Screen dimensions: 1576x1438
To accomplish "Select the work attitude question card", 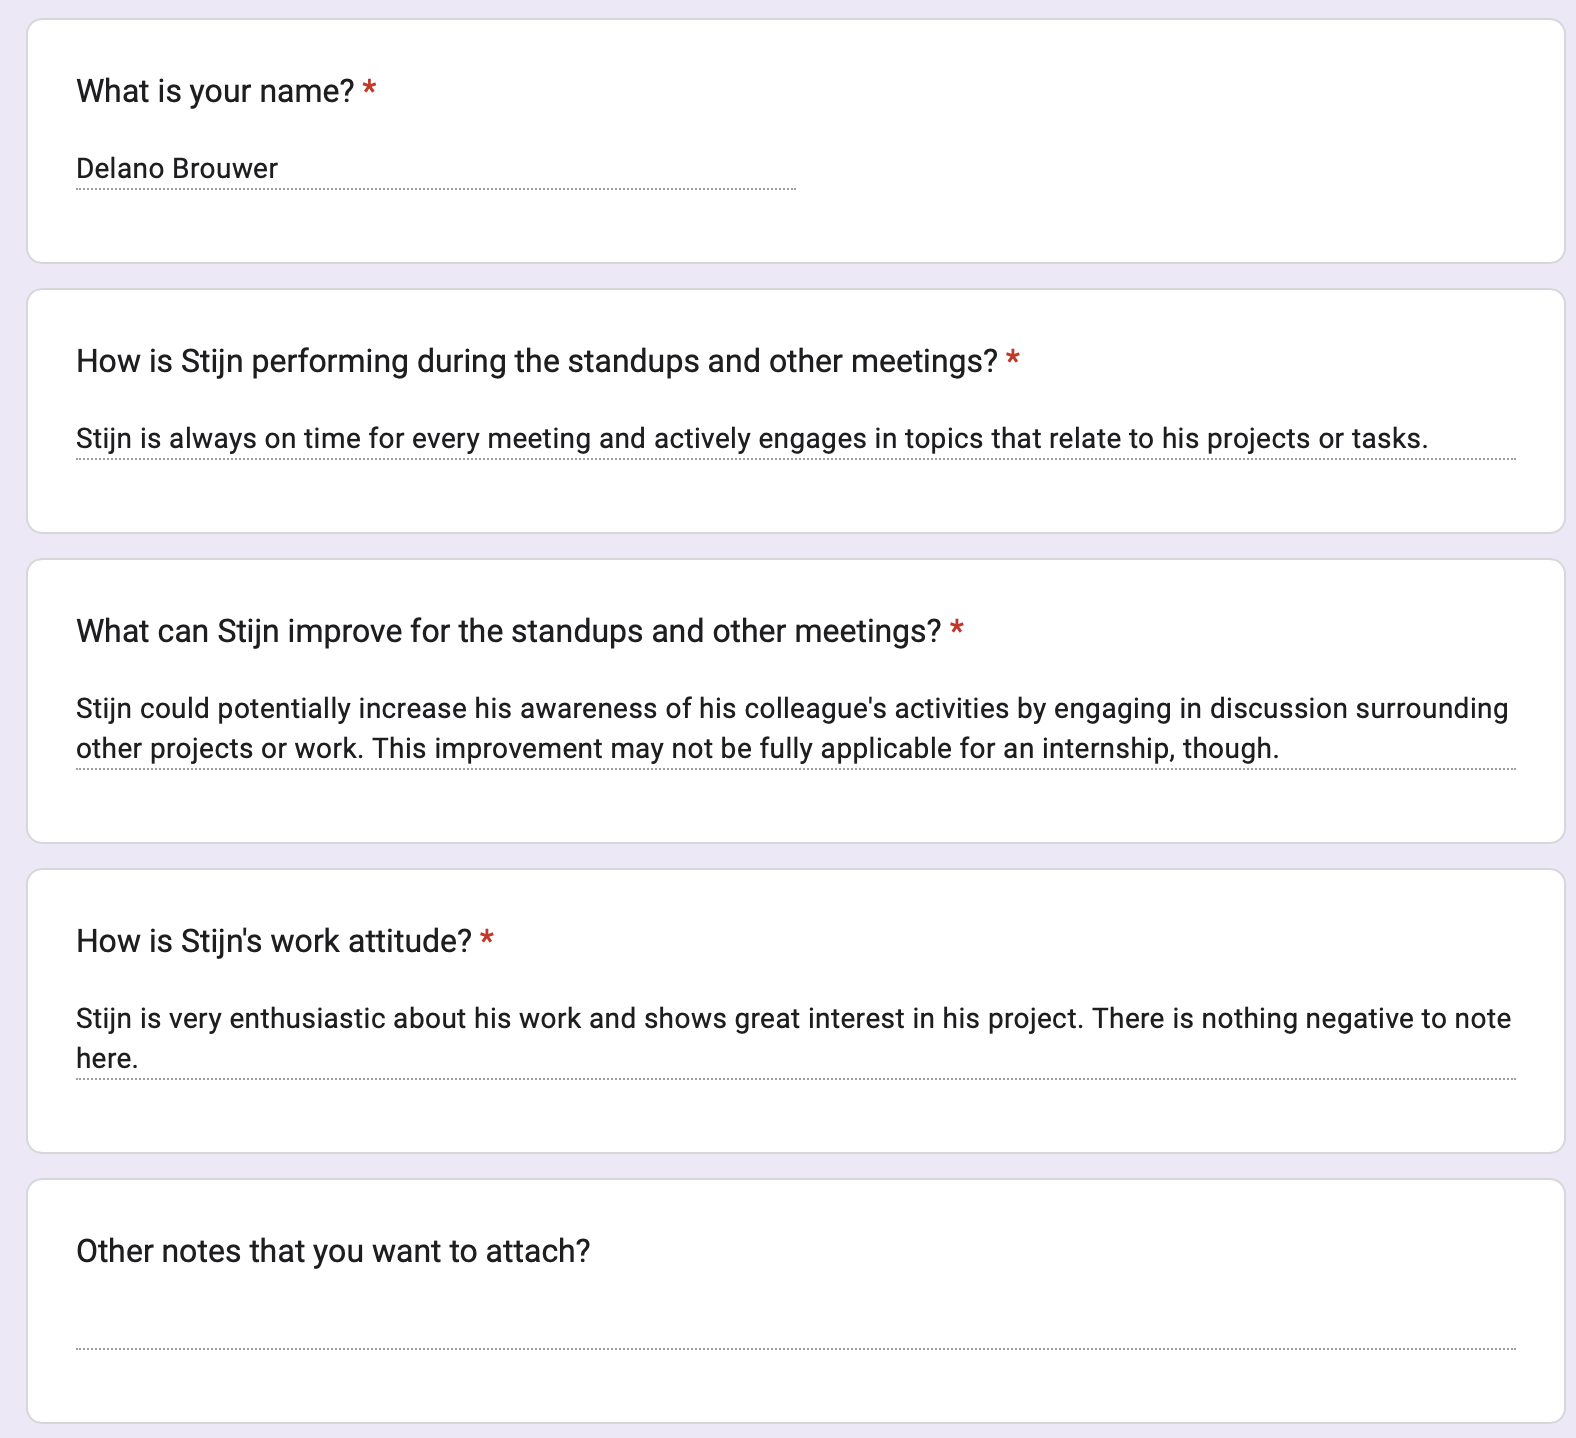I will pos(790,1010).
